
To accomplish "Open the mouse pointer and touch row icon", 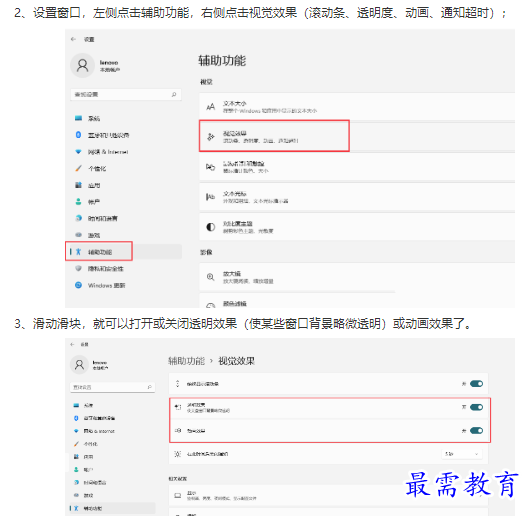I will coord(211,167).
